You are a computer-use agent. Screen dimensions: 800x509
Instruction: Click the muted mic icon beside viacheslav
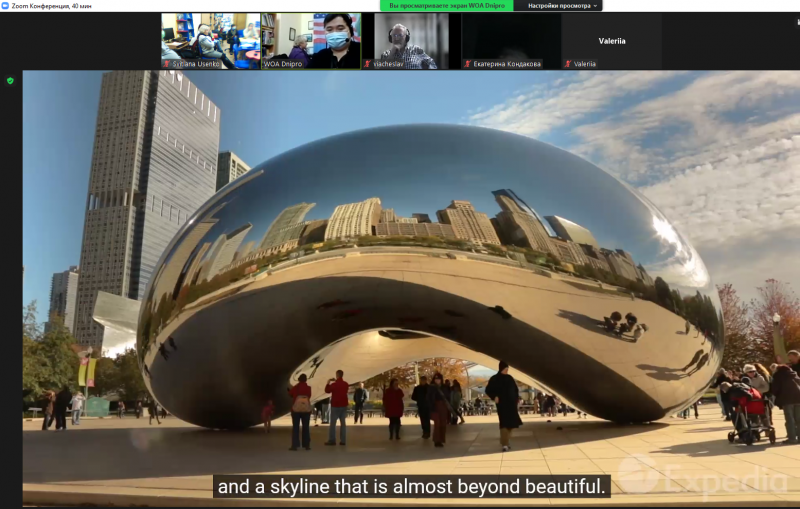coord(367,64)
